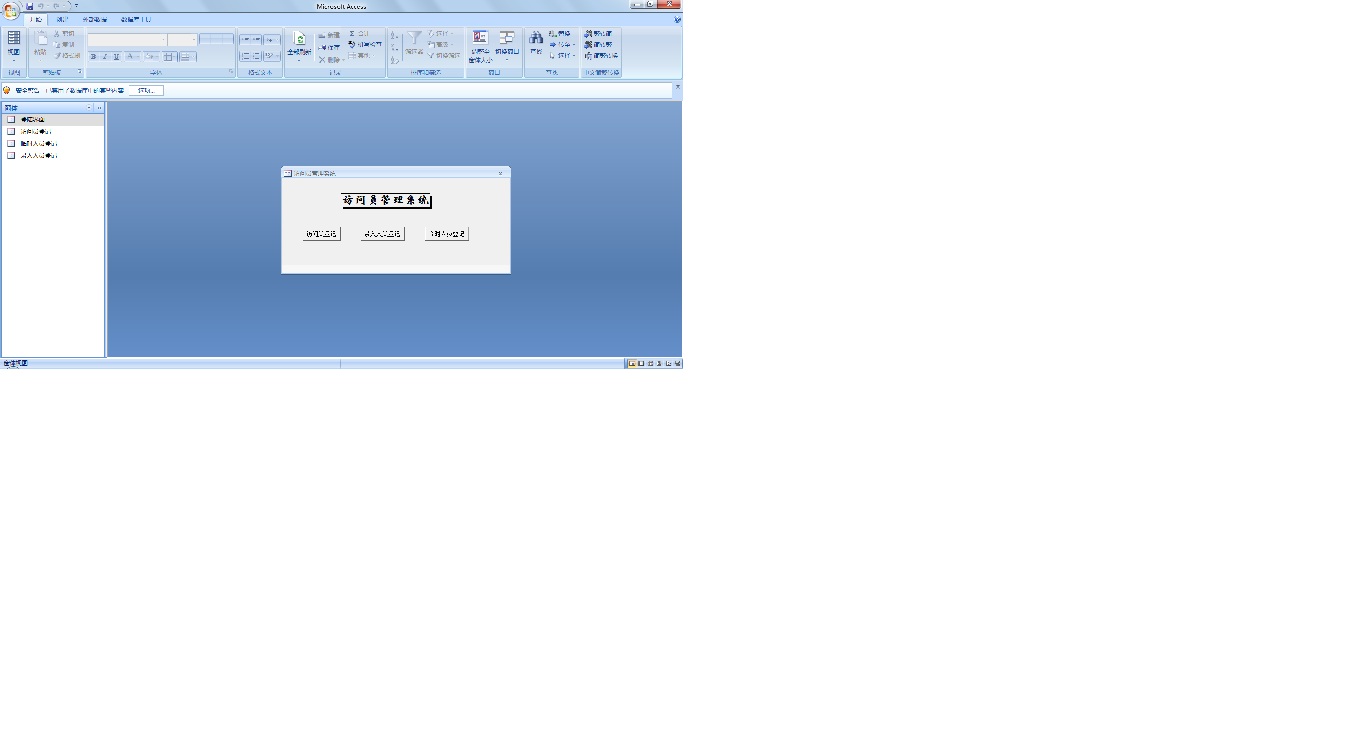Click 简繁转换 (Chinese Conversion) options
The image size is (1366, 738).
click(601, 56)
